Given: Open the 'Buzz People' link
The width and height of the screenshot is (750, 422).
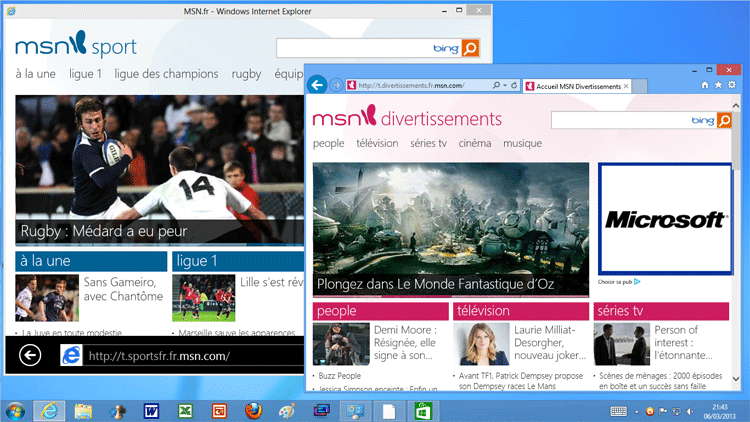Looking at the screenshot, I should 340,376.
